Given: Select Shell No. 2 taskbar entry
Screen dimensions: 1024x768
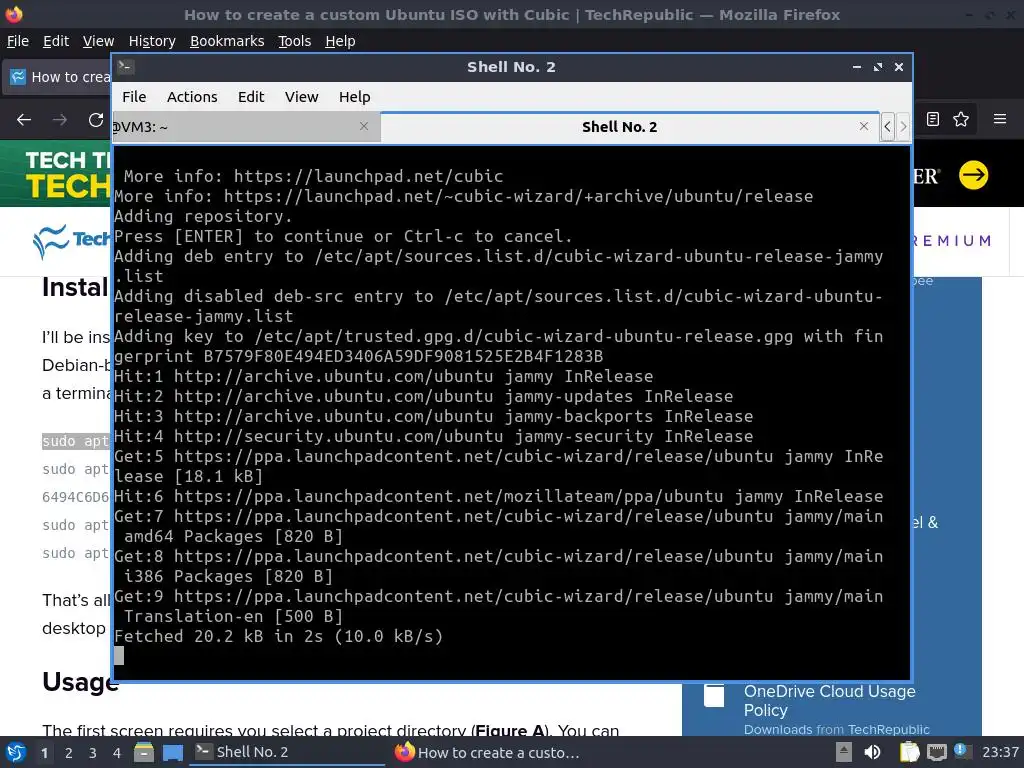Looking at the screenshot, I should pyautogui.click(x=287, y=752).
